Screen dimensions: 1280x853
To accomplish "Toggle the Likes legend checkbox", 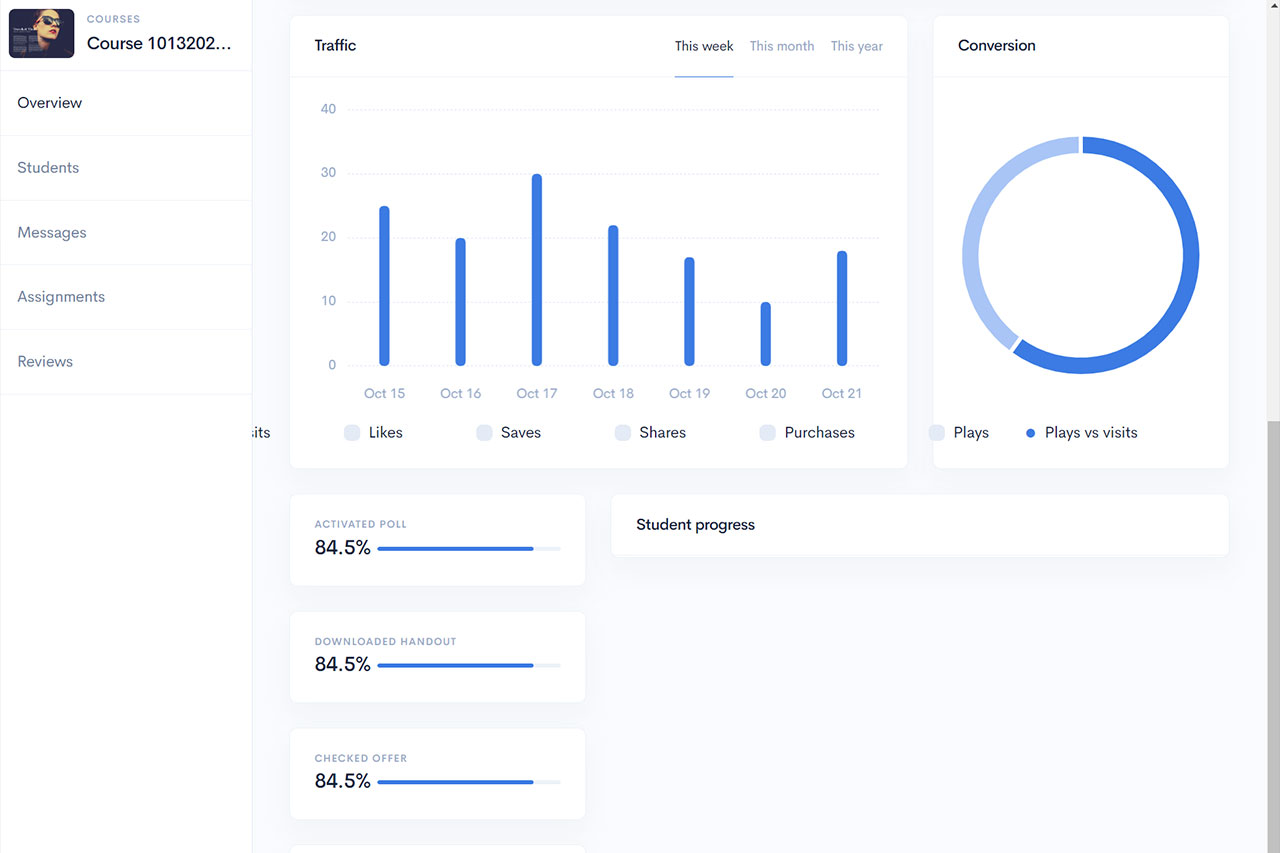I will (x=352, y=433).
